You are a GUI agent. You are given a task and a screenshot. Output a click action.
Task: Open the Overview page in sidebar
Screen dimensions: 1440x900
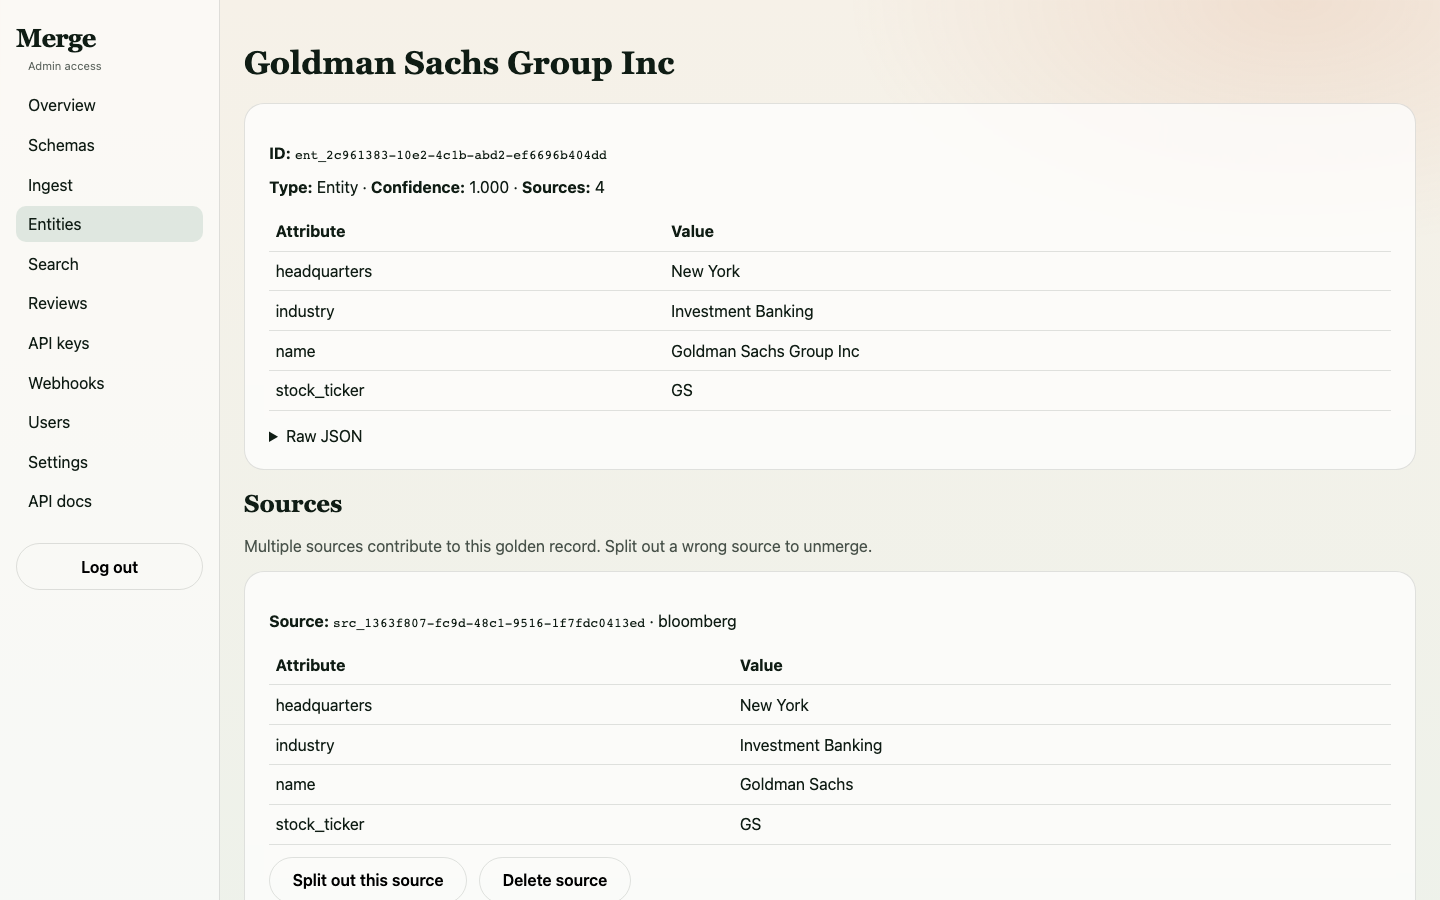(109, 105)
